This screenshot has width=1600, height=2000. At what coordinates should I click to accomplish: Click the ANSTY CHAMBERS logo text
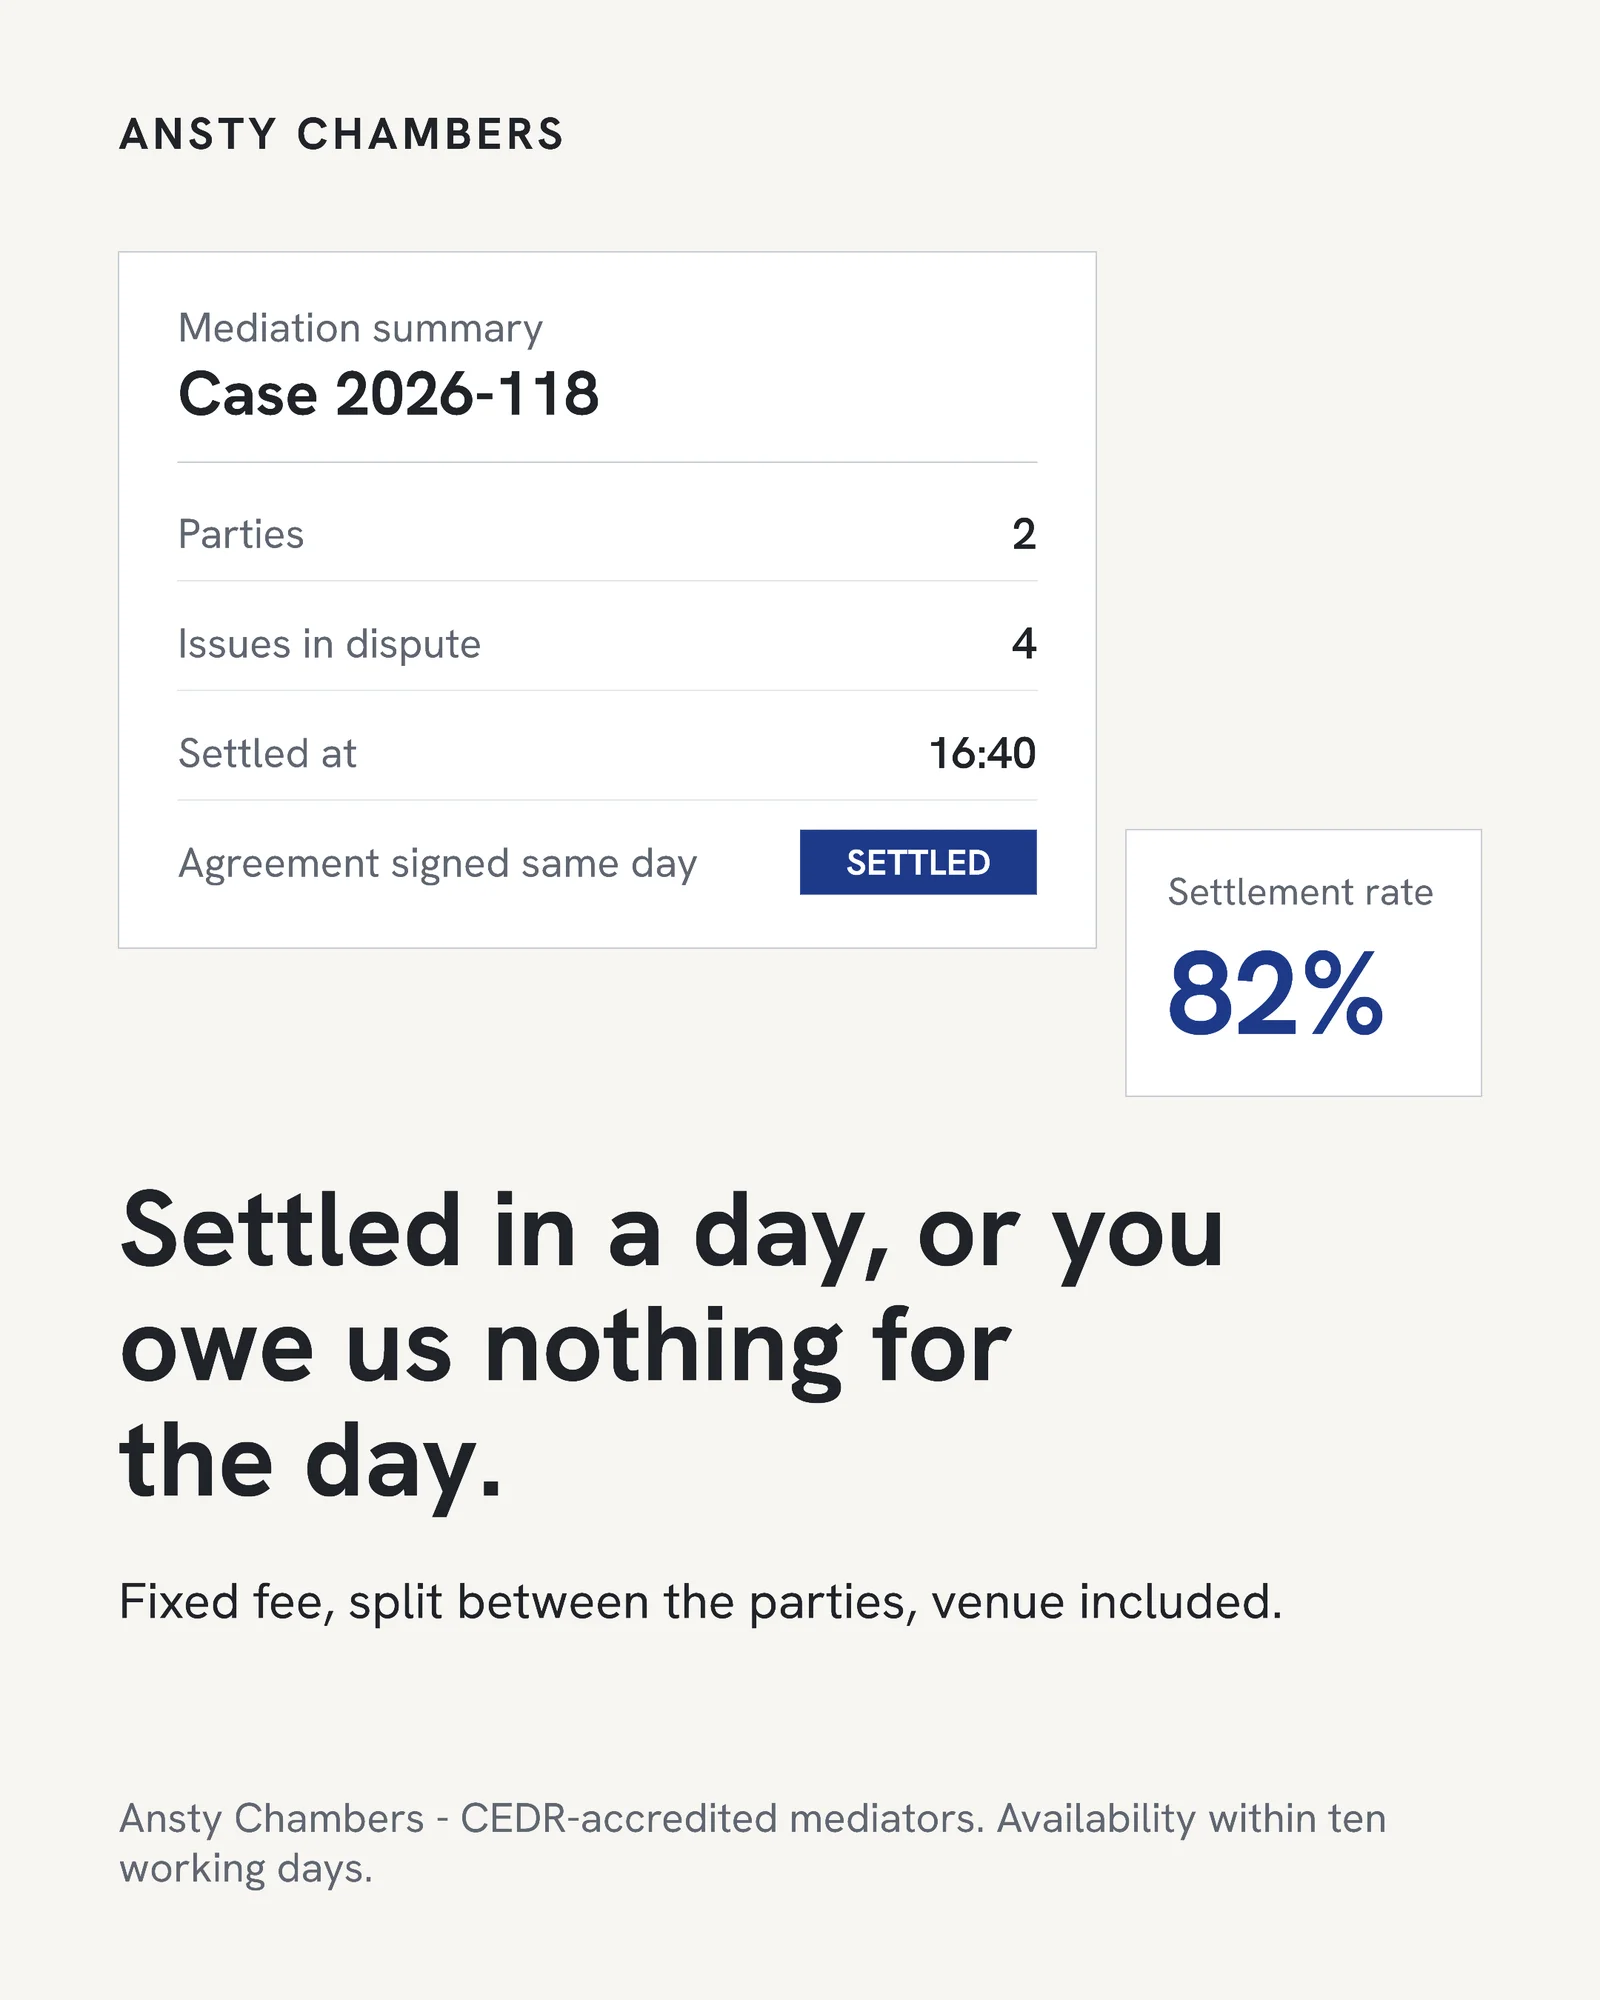342,134
